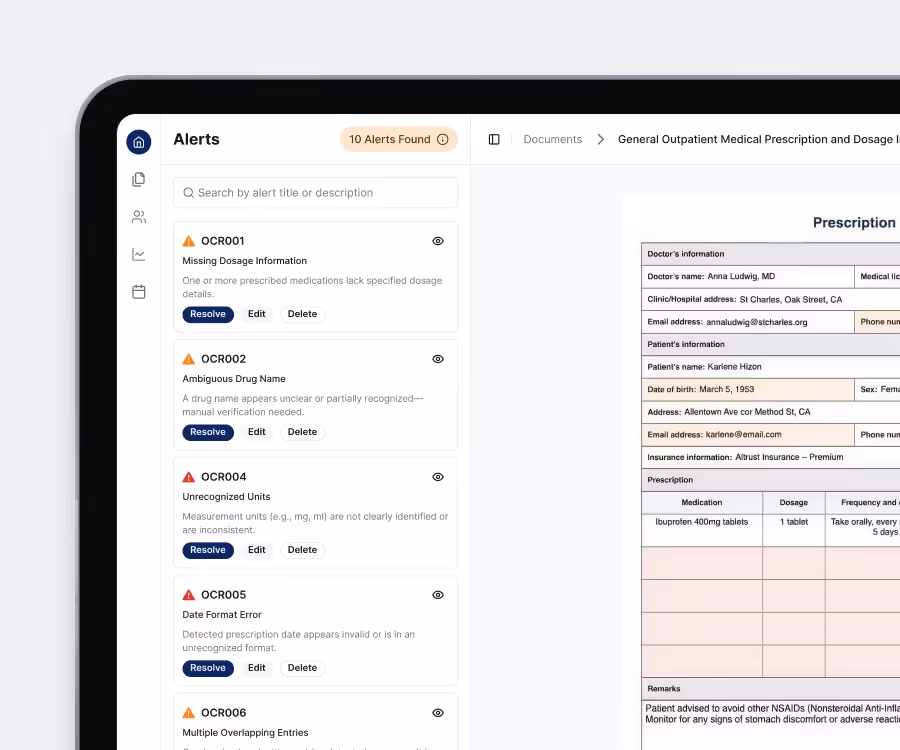Image resolution: width=900 pixels, height=750 pixels.
Task: Click the Prescription document title
Action: pyautogui.click(x=854, y=223)
